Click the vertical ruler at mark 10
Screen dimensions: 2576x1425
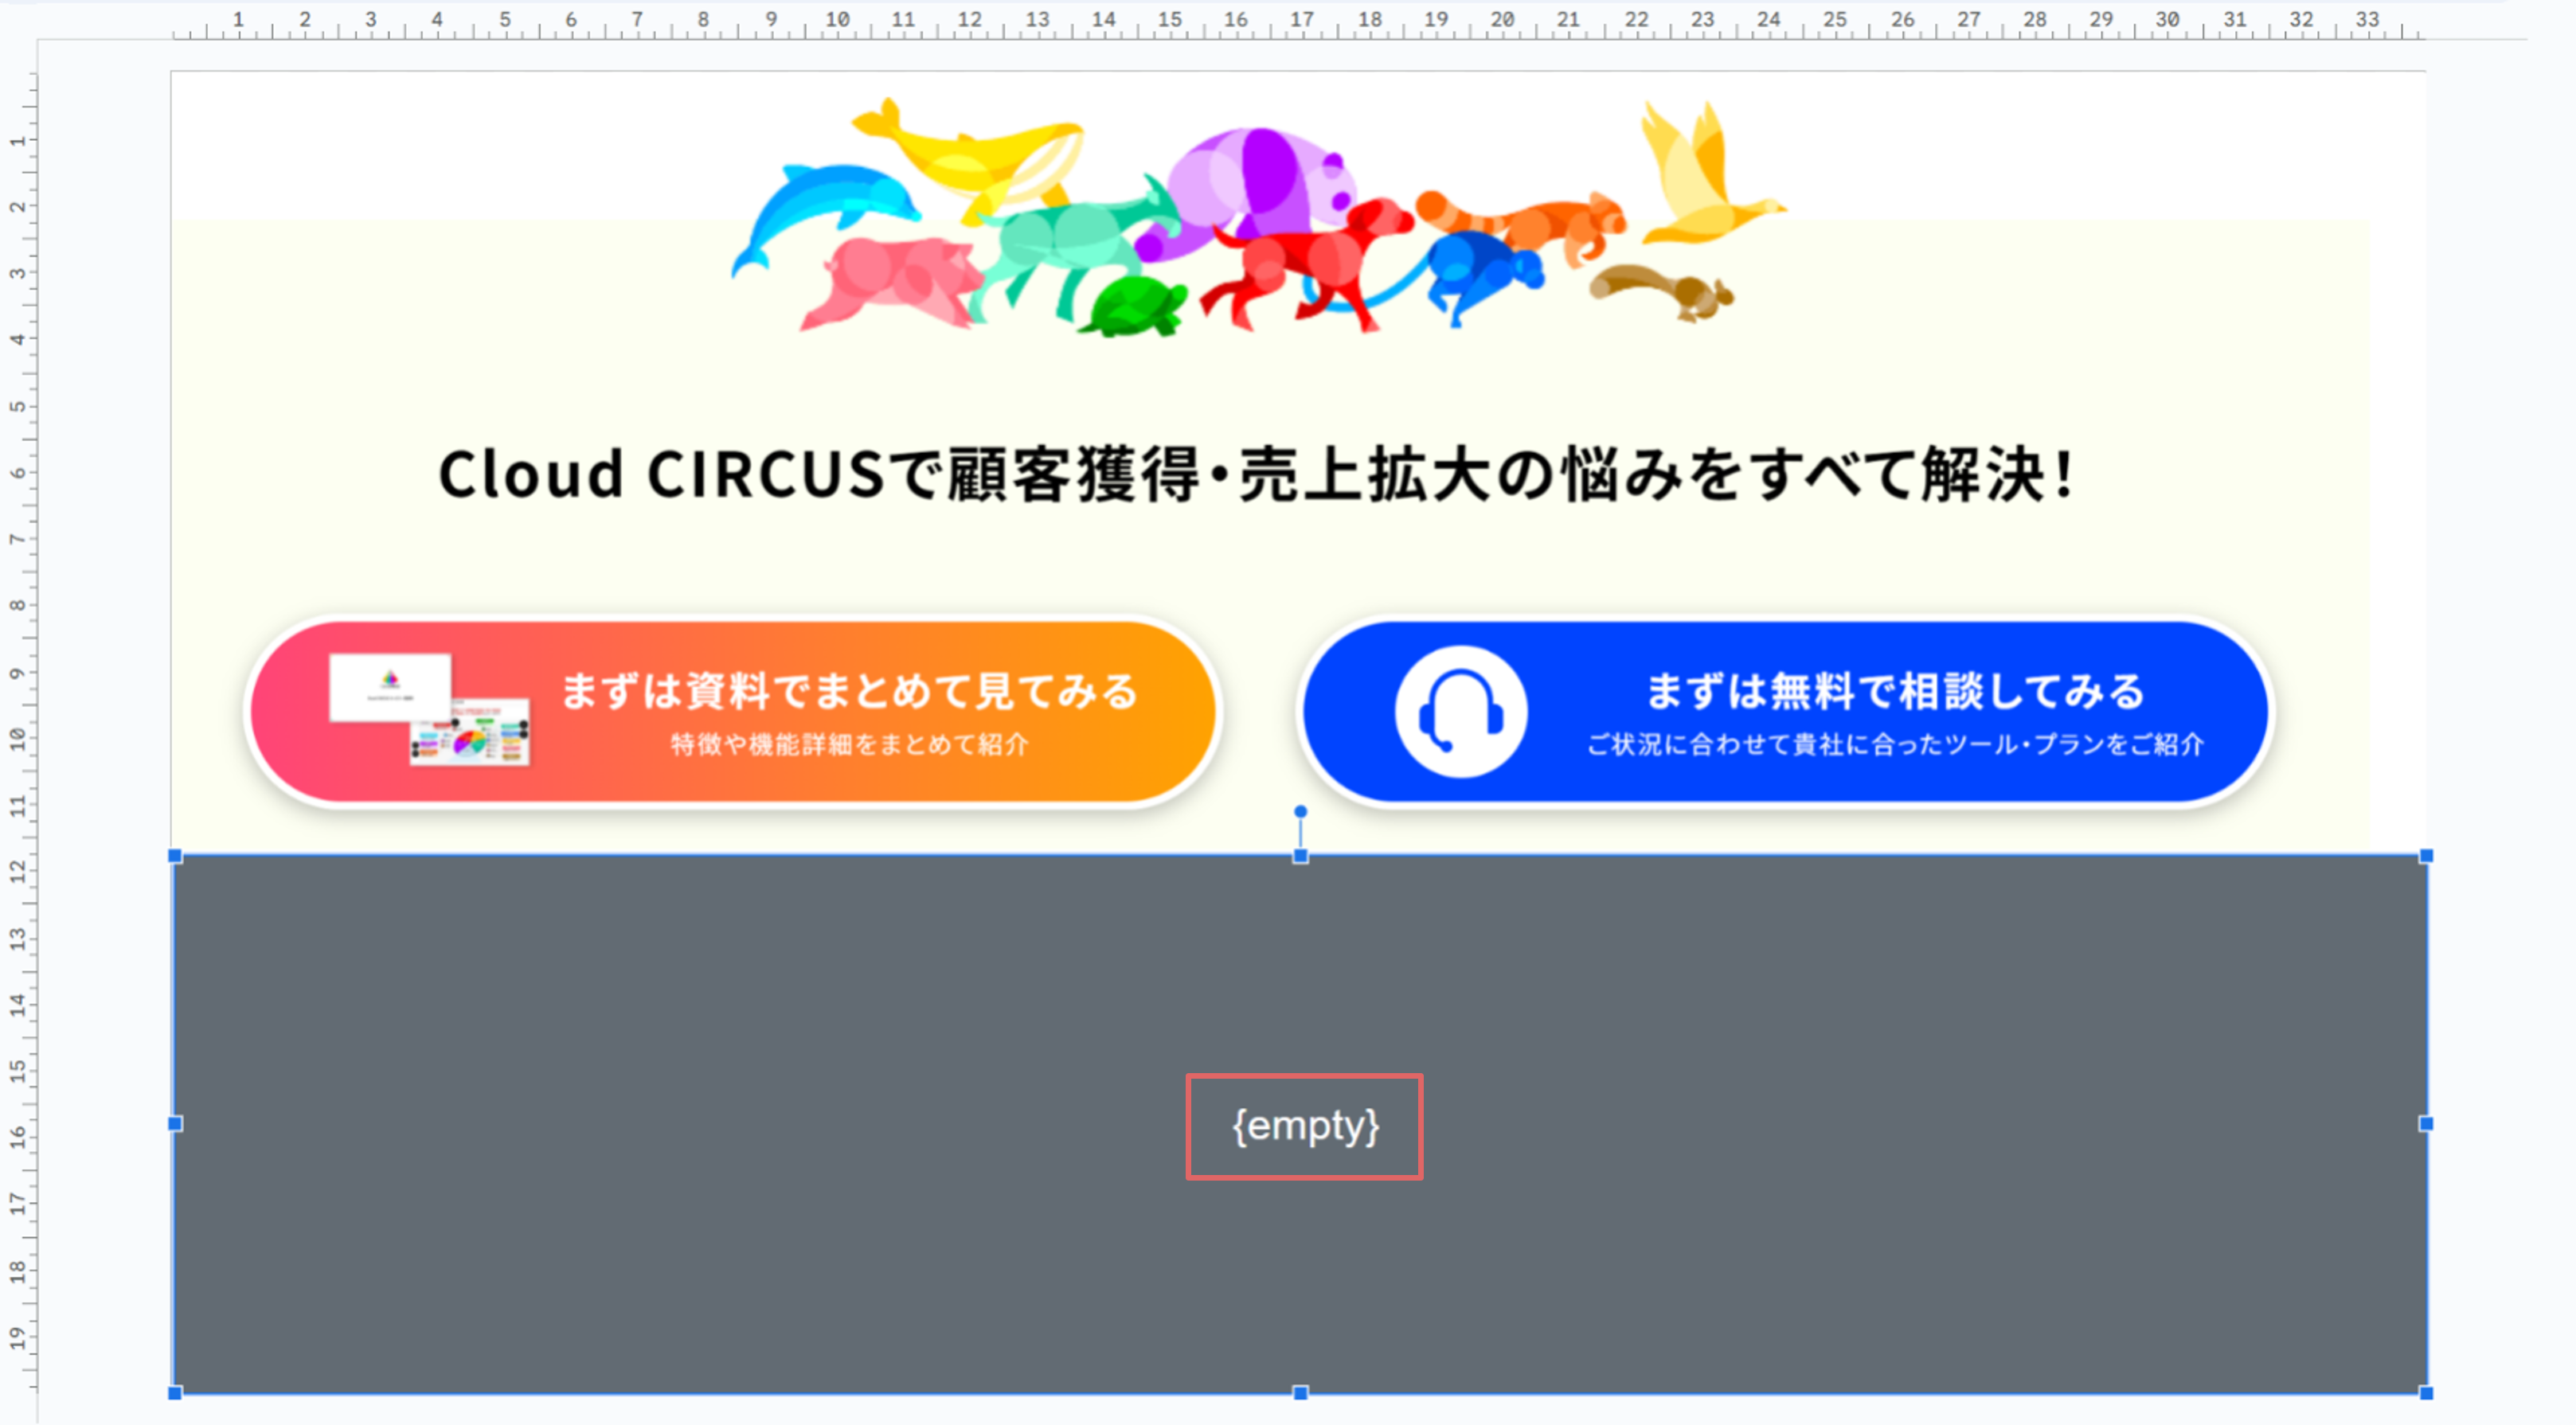tap(18, 739)
